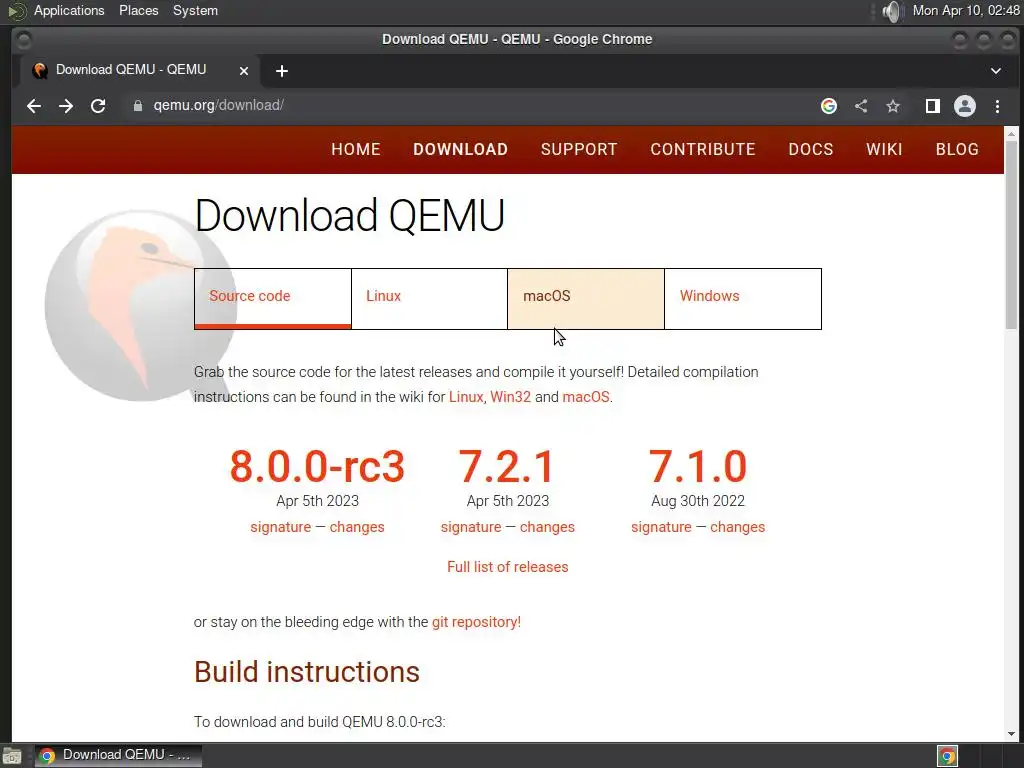This screenshot has width=1024, height=768.
Task: Expand the tab search chevron
Action: (995, 71)
